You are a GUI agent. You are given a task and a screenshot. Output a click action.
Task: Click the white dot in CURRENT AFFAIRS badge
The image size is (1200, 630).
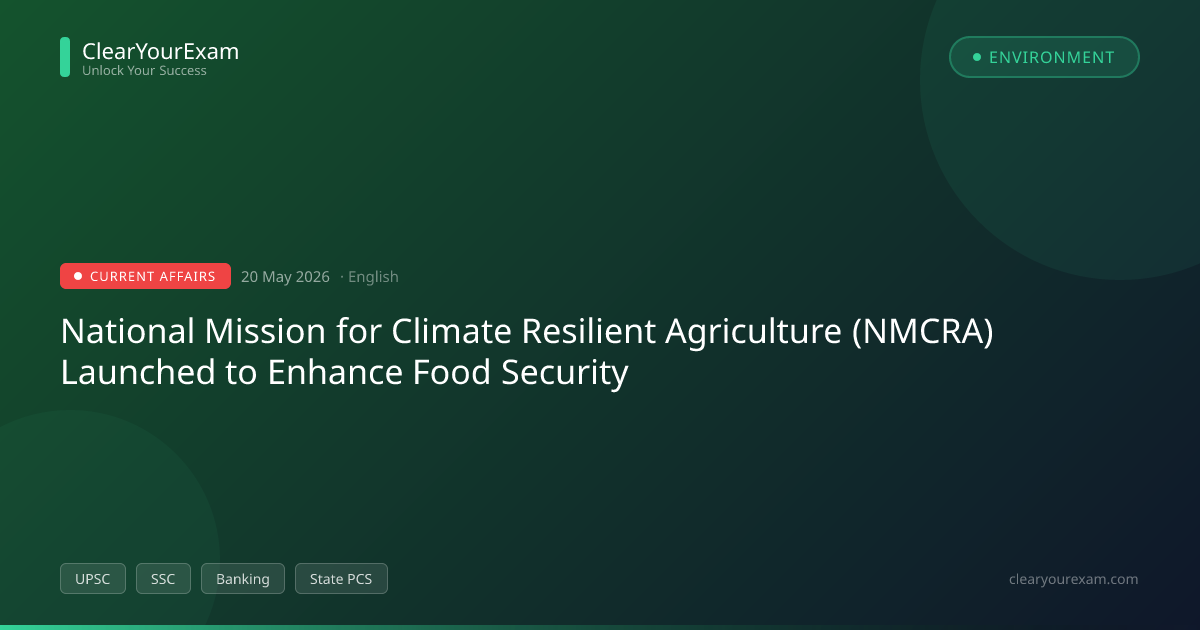point(78,276)
